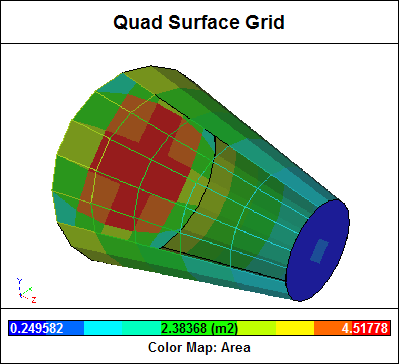Select the cyan color map segment
399x364 pixels.
[x=103, y=328]
